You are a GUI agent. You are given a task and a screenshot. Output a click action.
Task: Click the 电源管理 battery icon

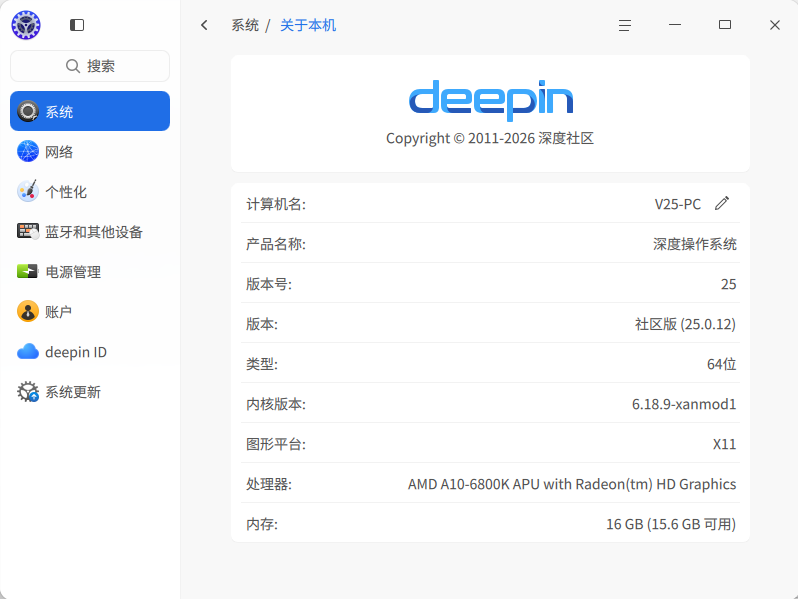click(x=27, y=271)
